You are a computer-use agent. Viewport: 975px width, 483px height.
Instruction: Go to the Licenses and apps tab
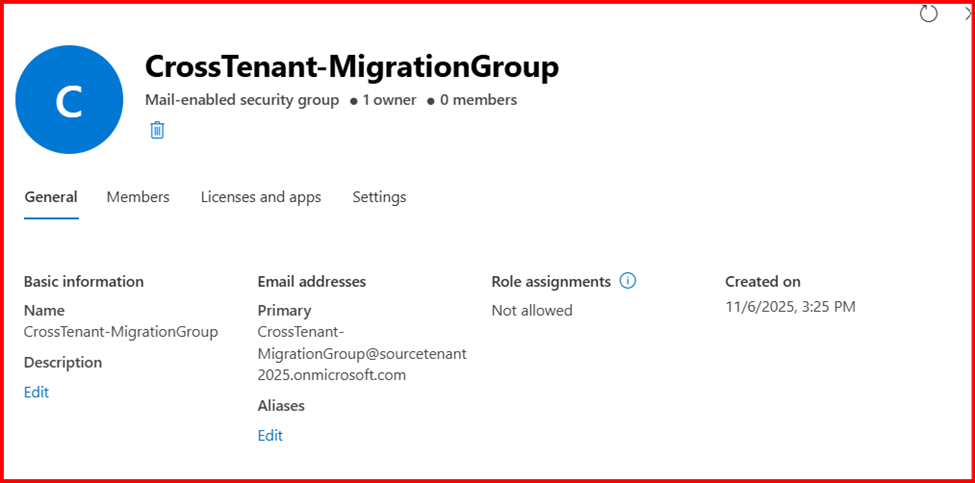[x=261, y=197]
